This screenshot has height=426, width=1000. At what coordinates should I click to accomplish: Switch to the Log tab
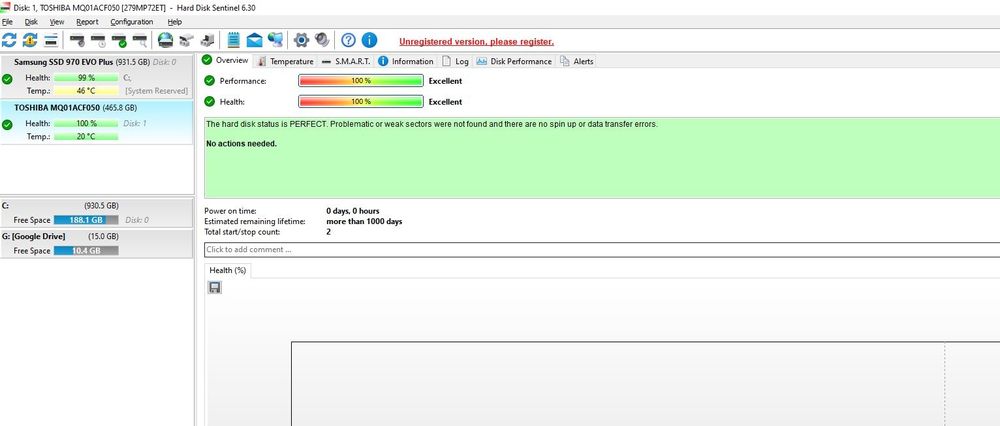pyautogui.click(x=455, y=61)
